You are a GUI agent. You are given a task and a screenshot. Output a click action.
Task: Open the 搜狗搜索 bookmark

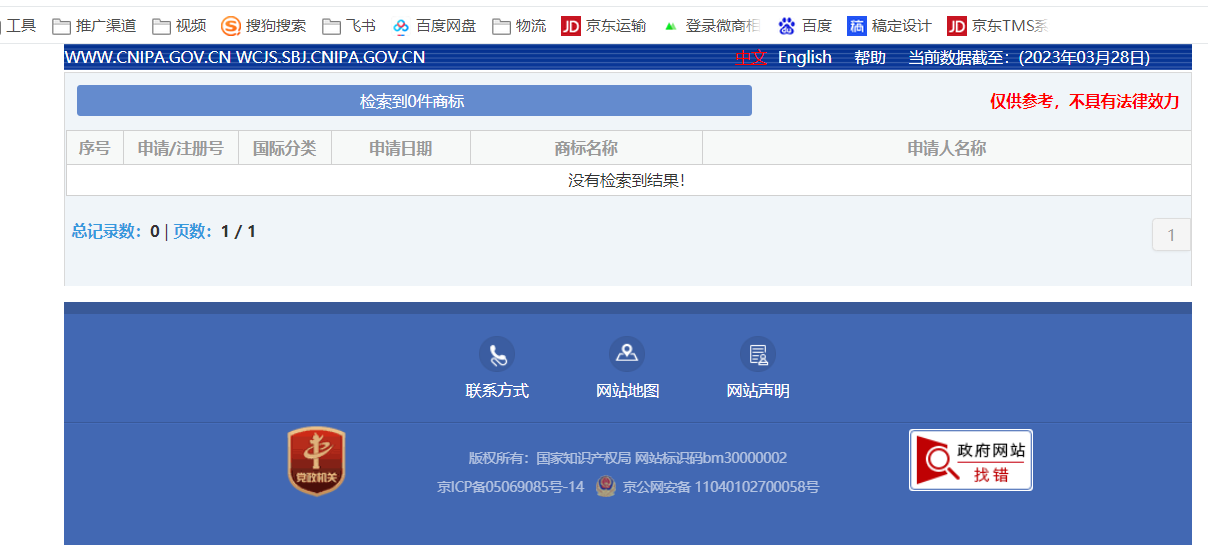point(264,26)
